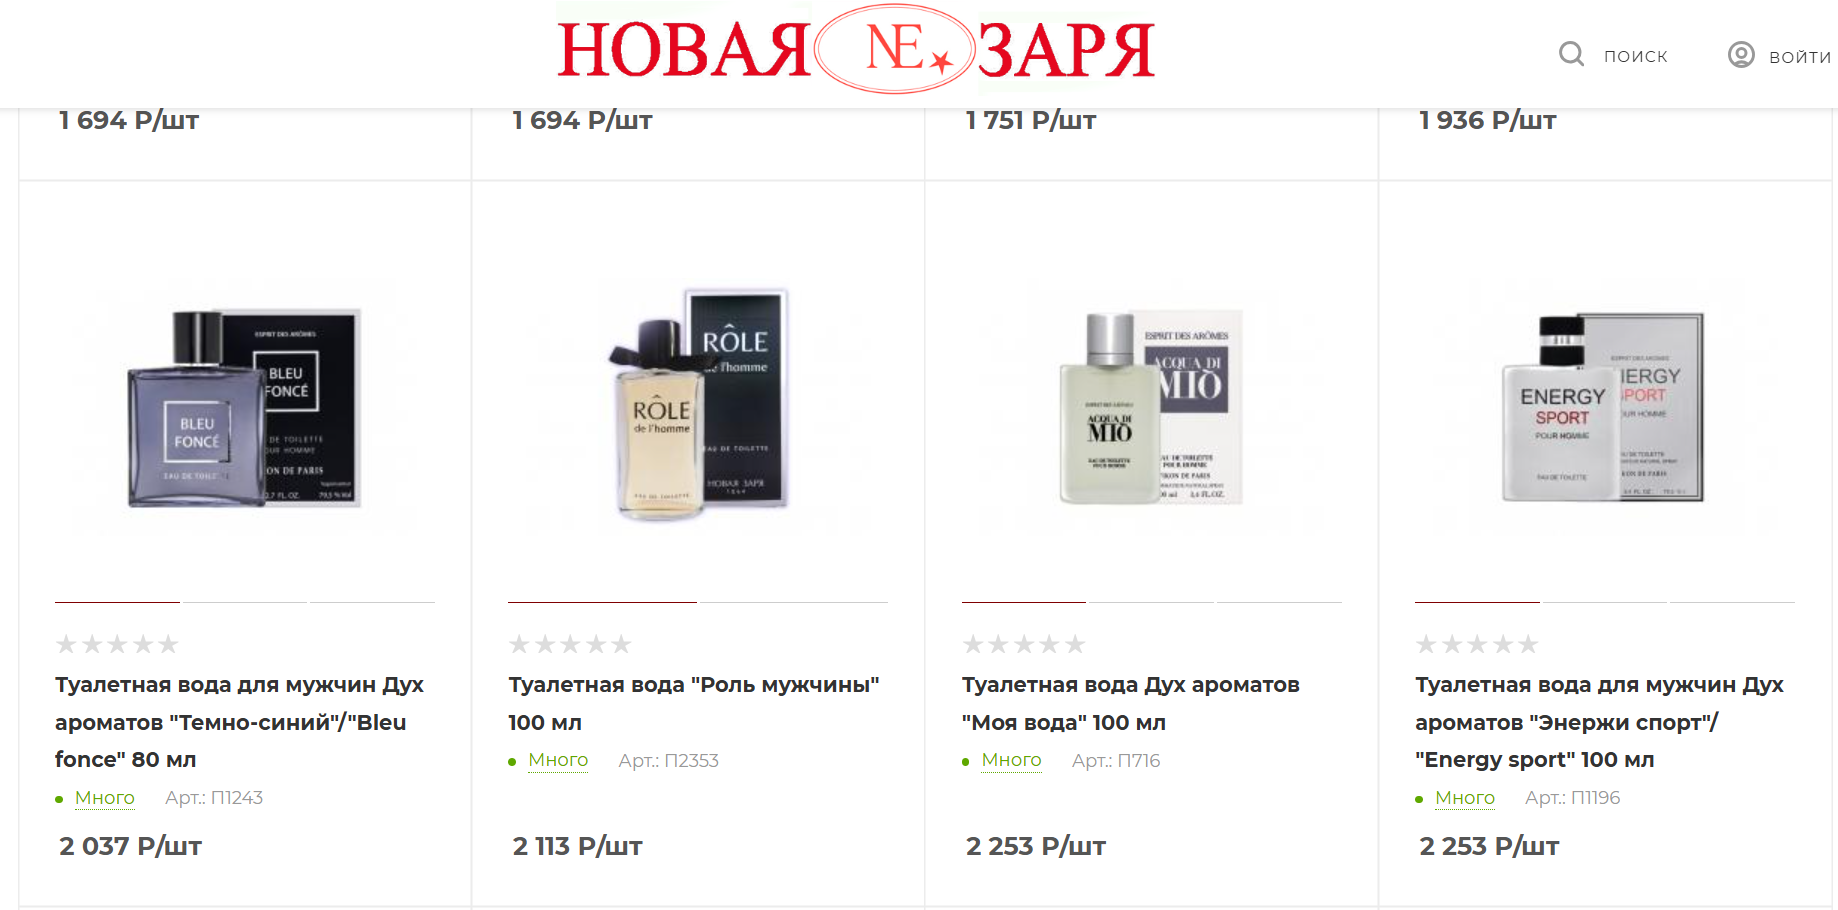Open product title "Роль мужчины" 100 мл
Viewport: 1838px width, 910px height.
click(x=694, y=703)
